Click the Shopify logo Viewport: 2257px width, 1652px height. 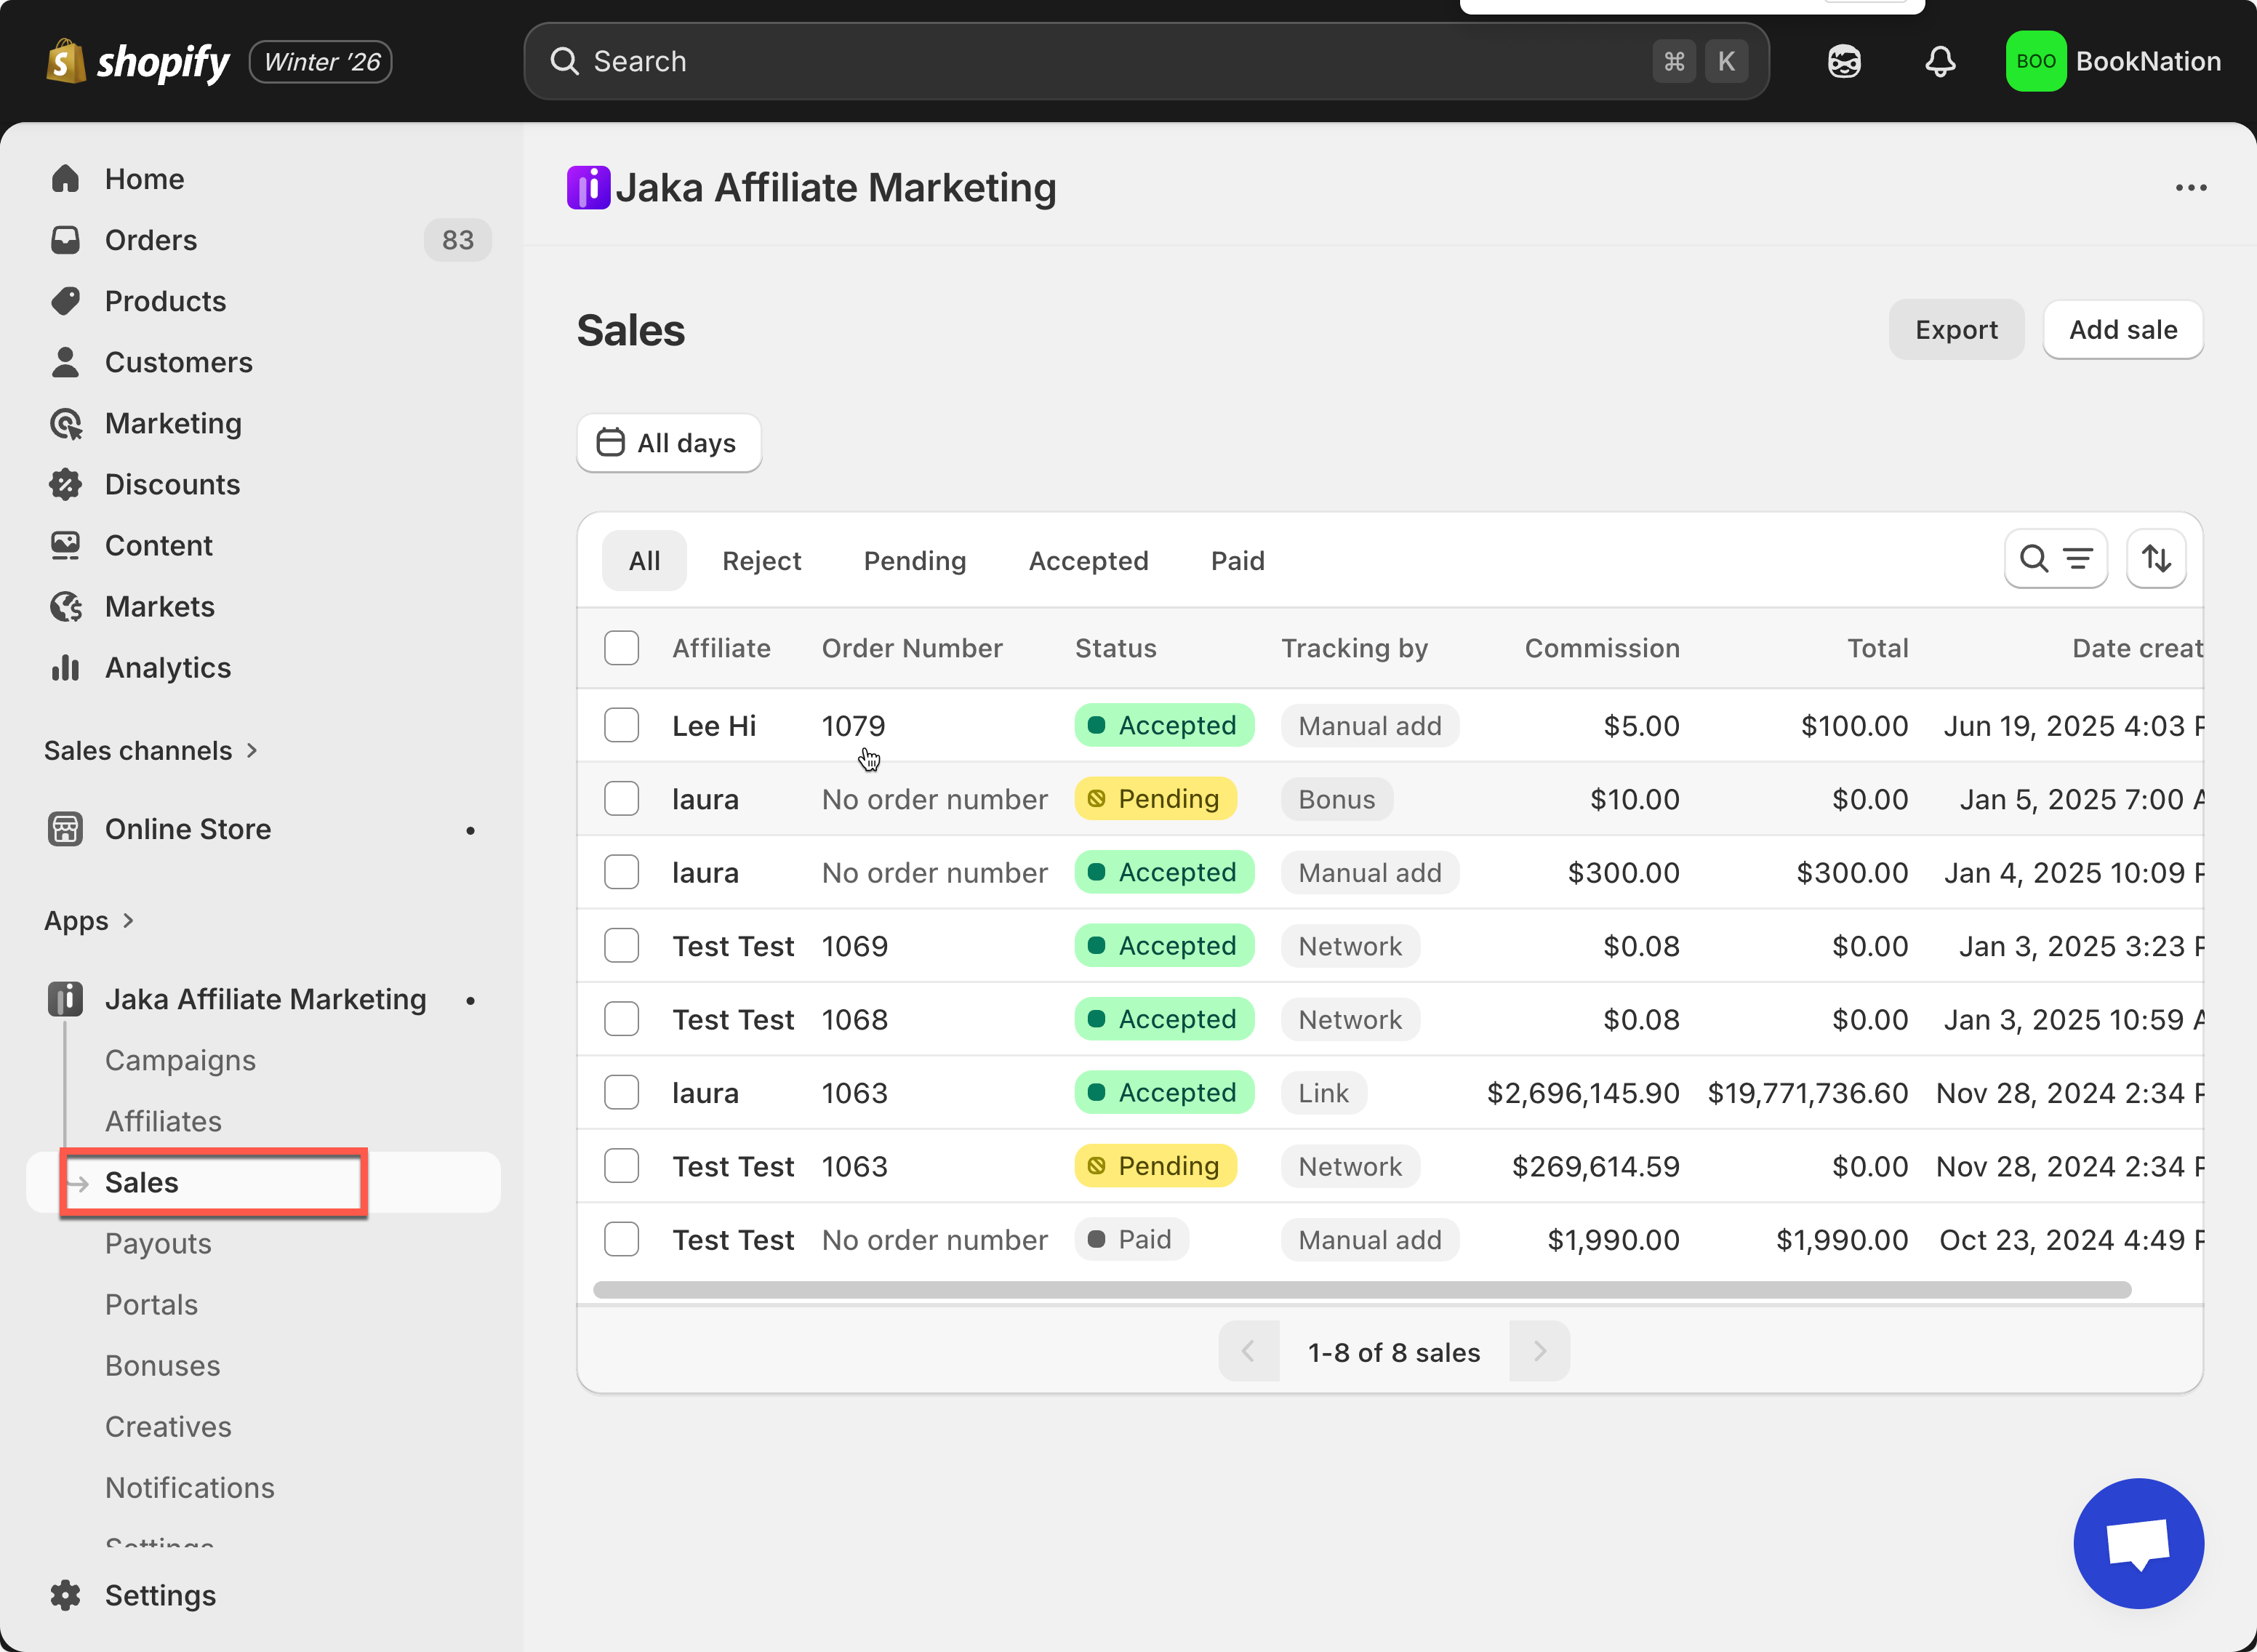pos(137,62)
